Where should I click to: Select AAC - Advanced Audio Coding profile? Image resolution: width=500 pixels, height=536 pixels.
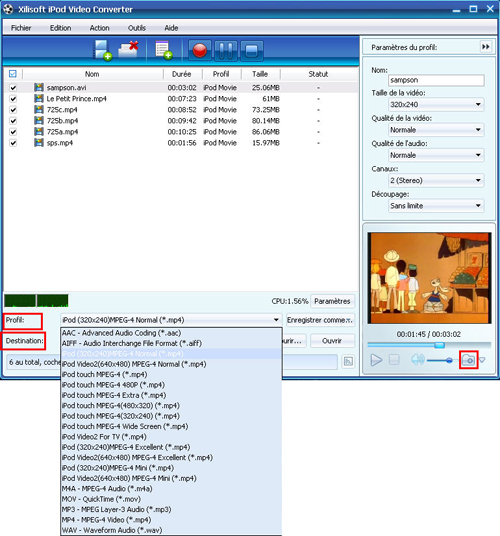[171, 333]
